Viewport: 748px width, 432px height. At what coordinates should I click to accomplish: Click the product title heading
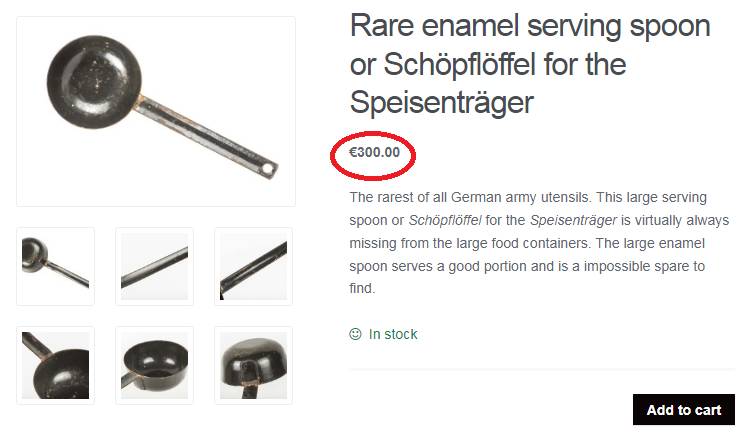[530, 64]
